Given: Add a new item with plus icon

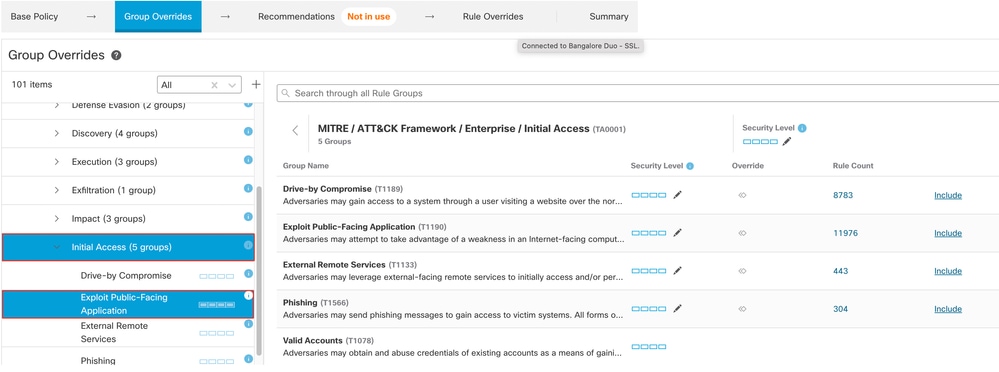Looking at the screenshot, I should pos(256,84).
